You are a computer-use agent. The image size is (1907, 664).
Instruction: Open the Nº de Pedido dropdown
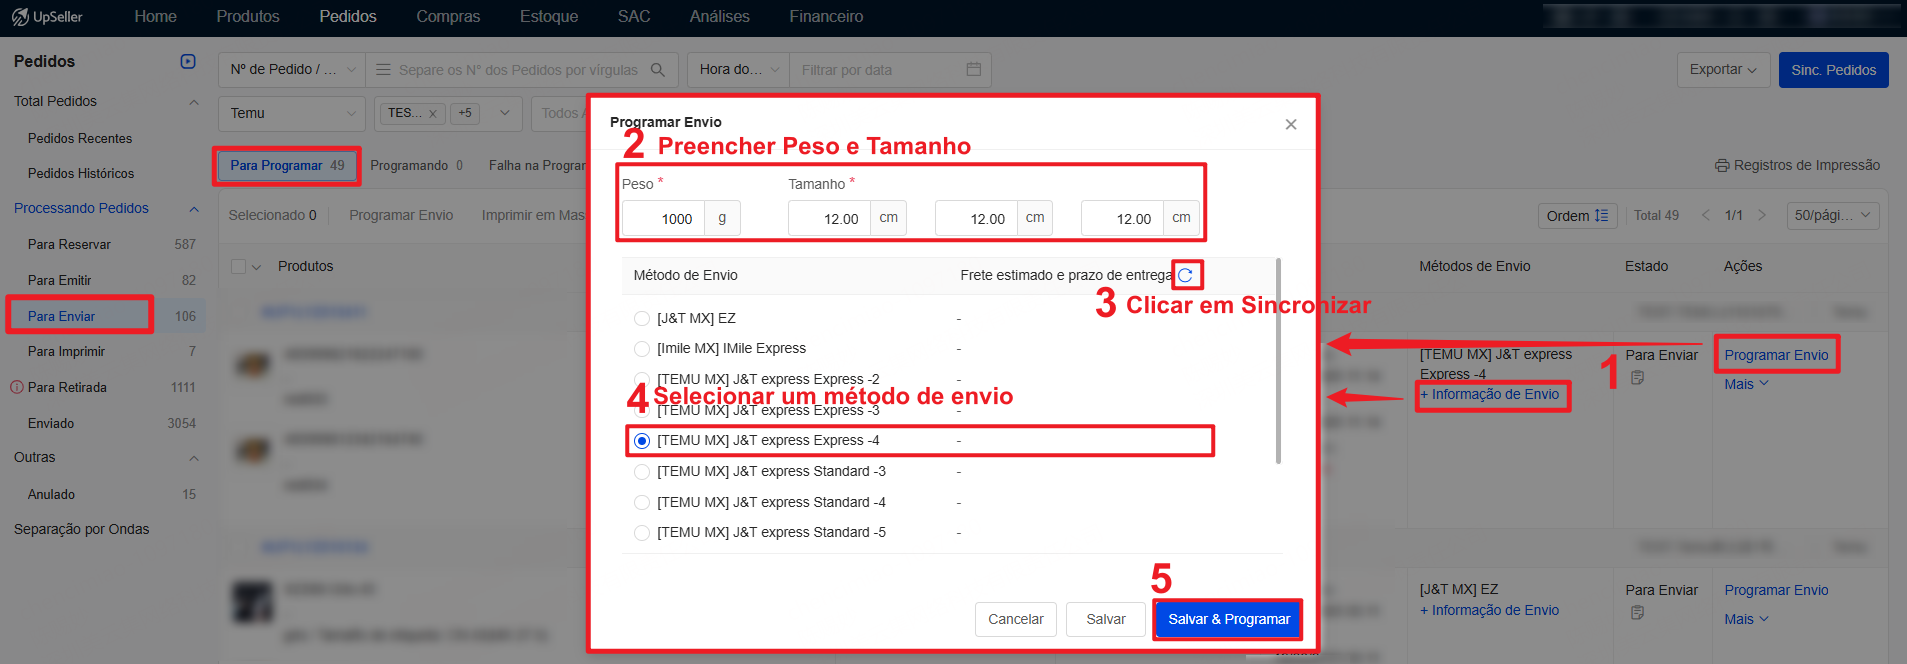coord(292,70)
